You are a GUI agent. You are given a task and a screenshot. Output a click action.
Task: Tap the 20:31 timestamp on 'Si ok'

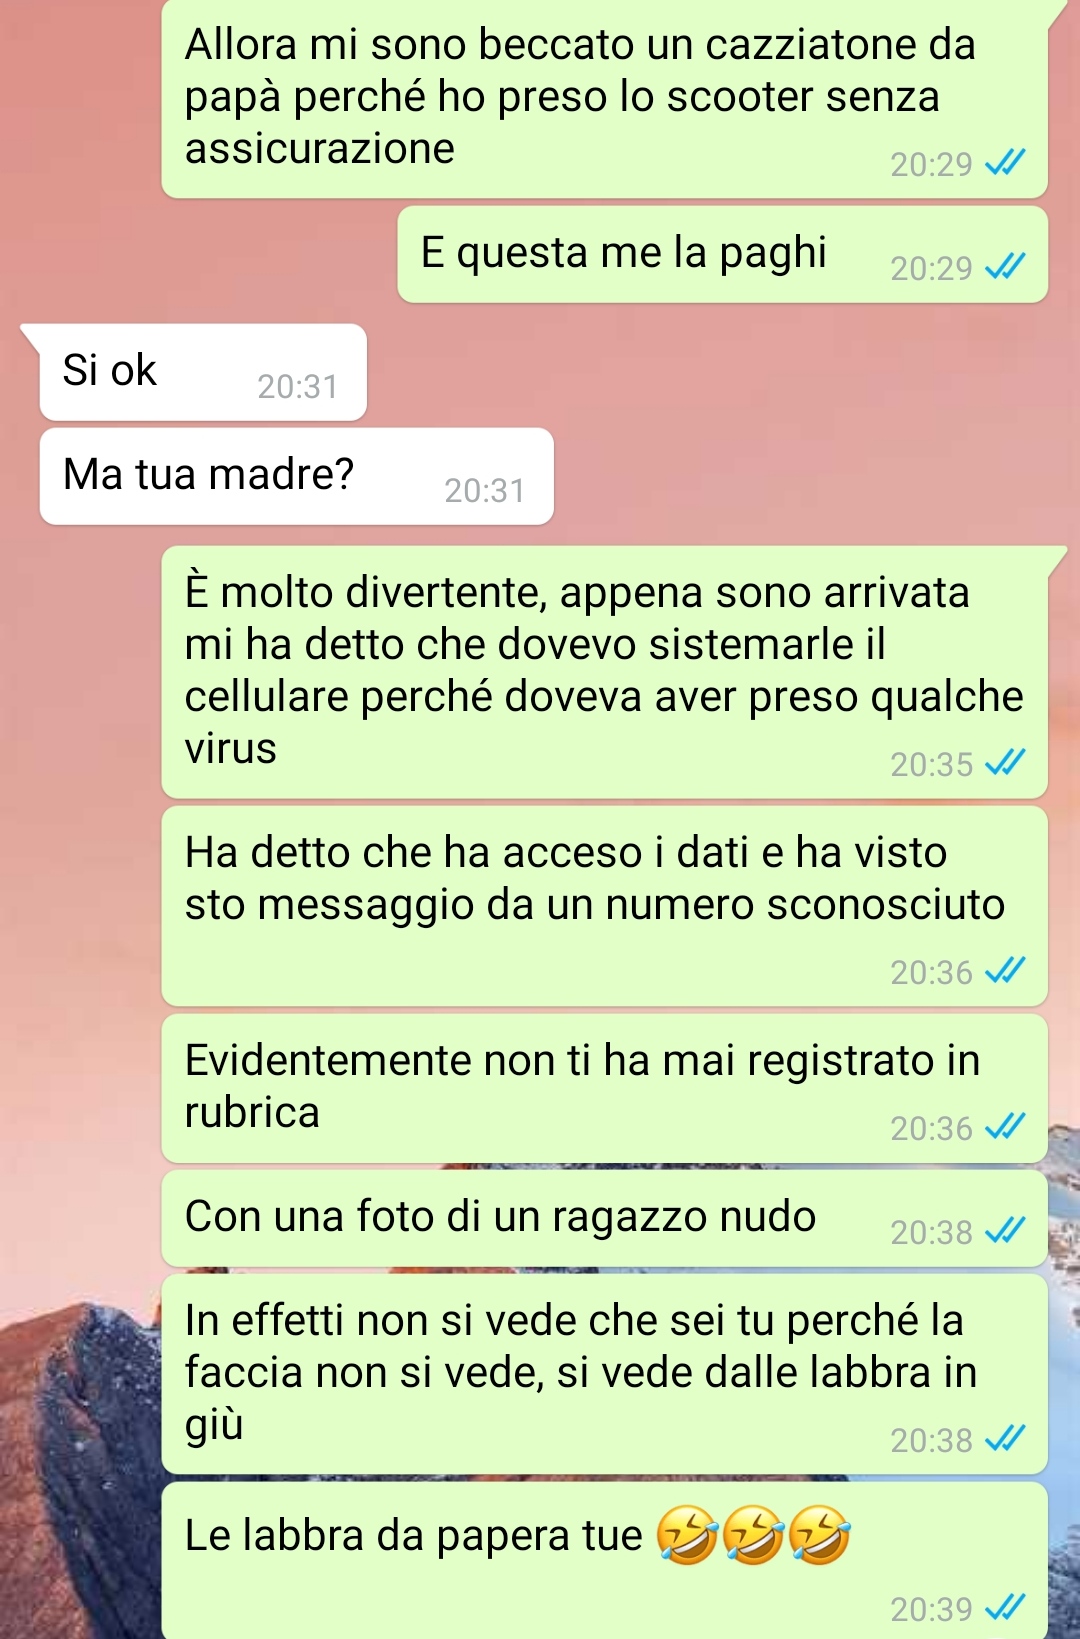tap(298, 386)
